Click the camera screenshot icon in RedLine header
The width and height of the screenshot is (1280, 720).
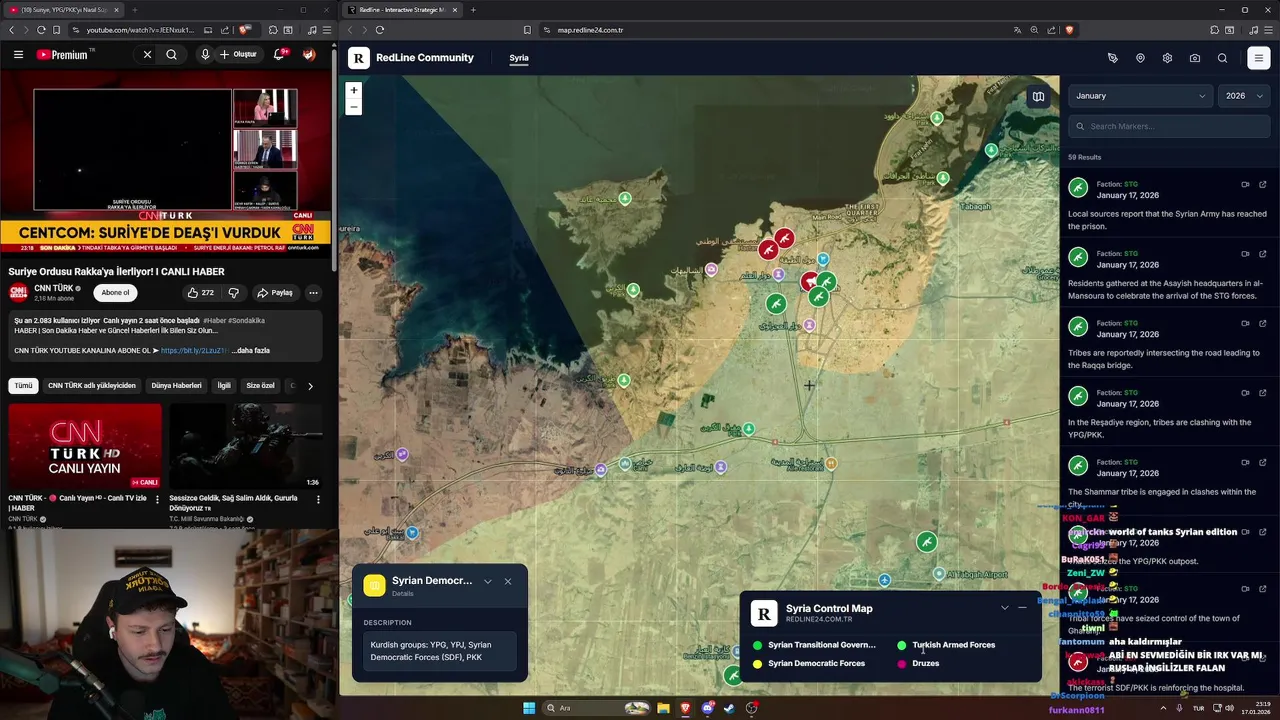point(1195,58)
